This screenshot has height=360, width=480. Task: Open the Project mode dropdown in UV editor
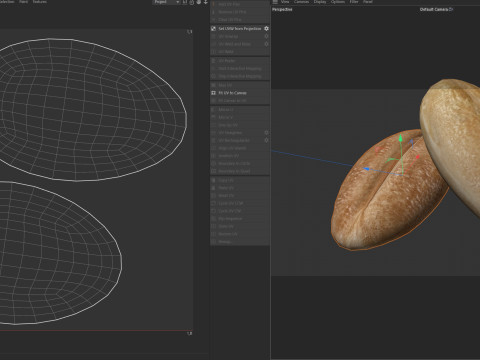[166, 2]
